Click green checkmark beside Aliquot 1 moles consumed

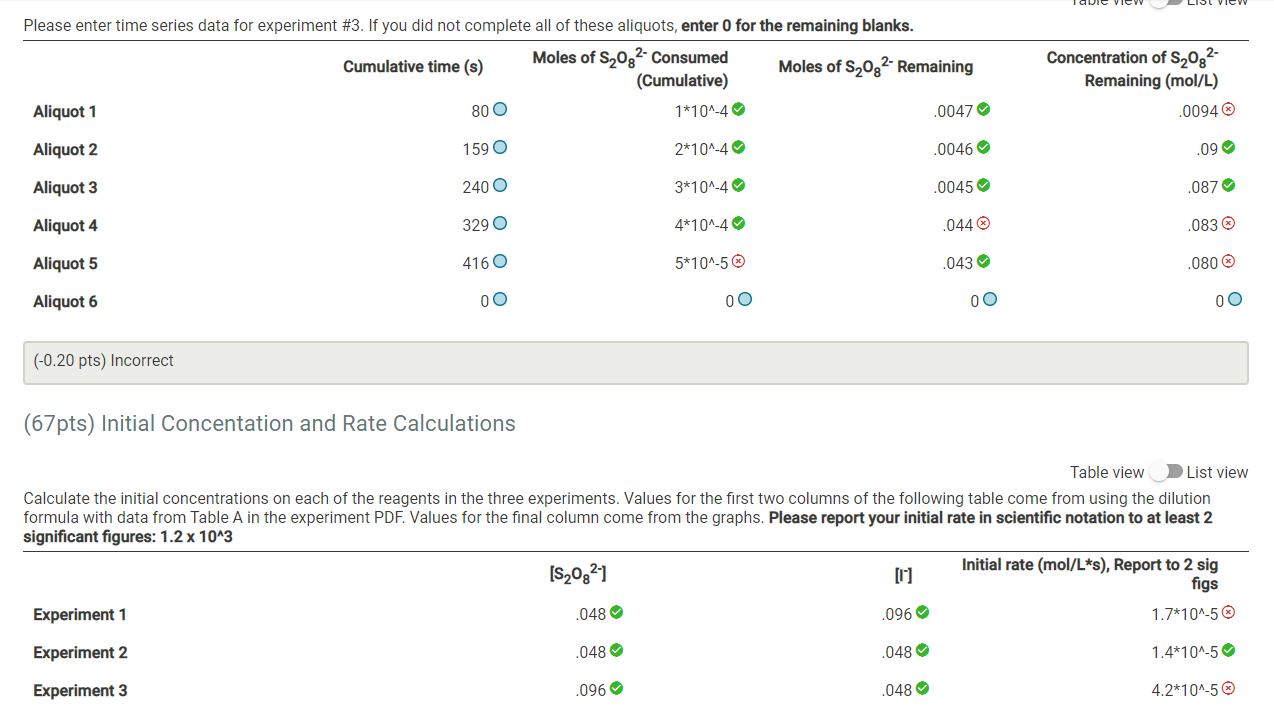[x=737, y=110]
